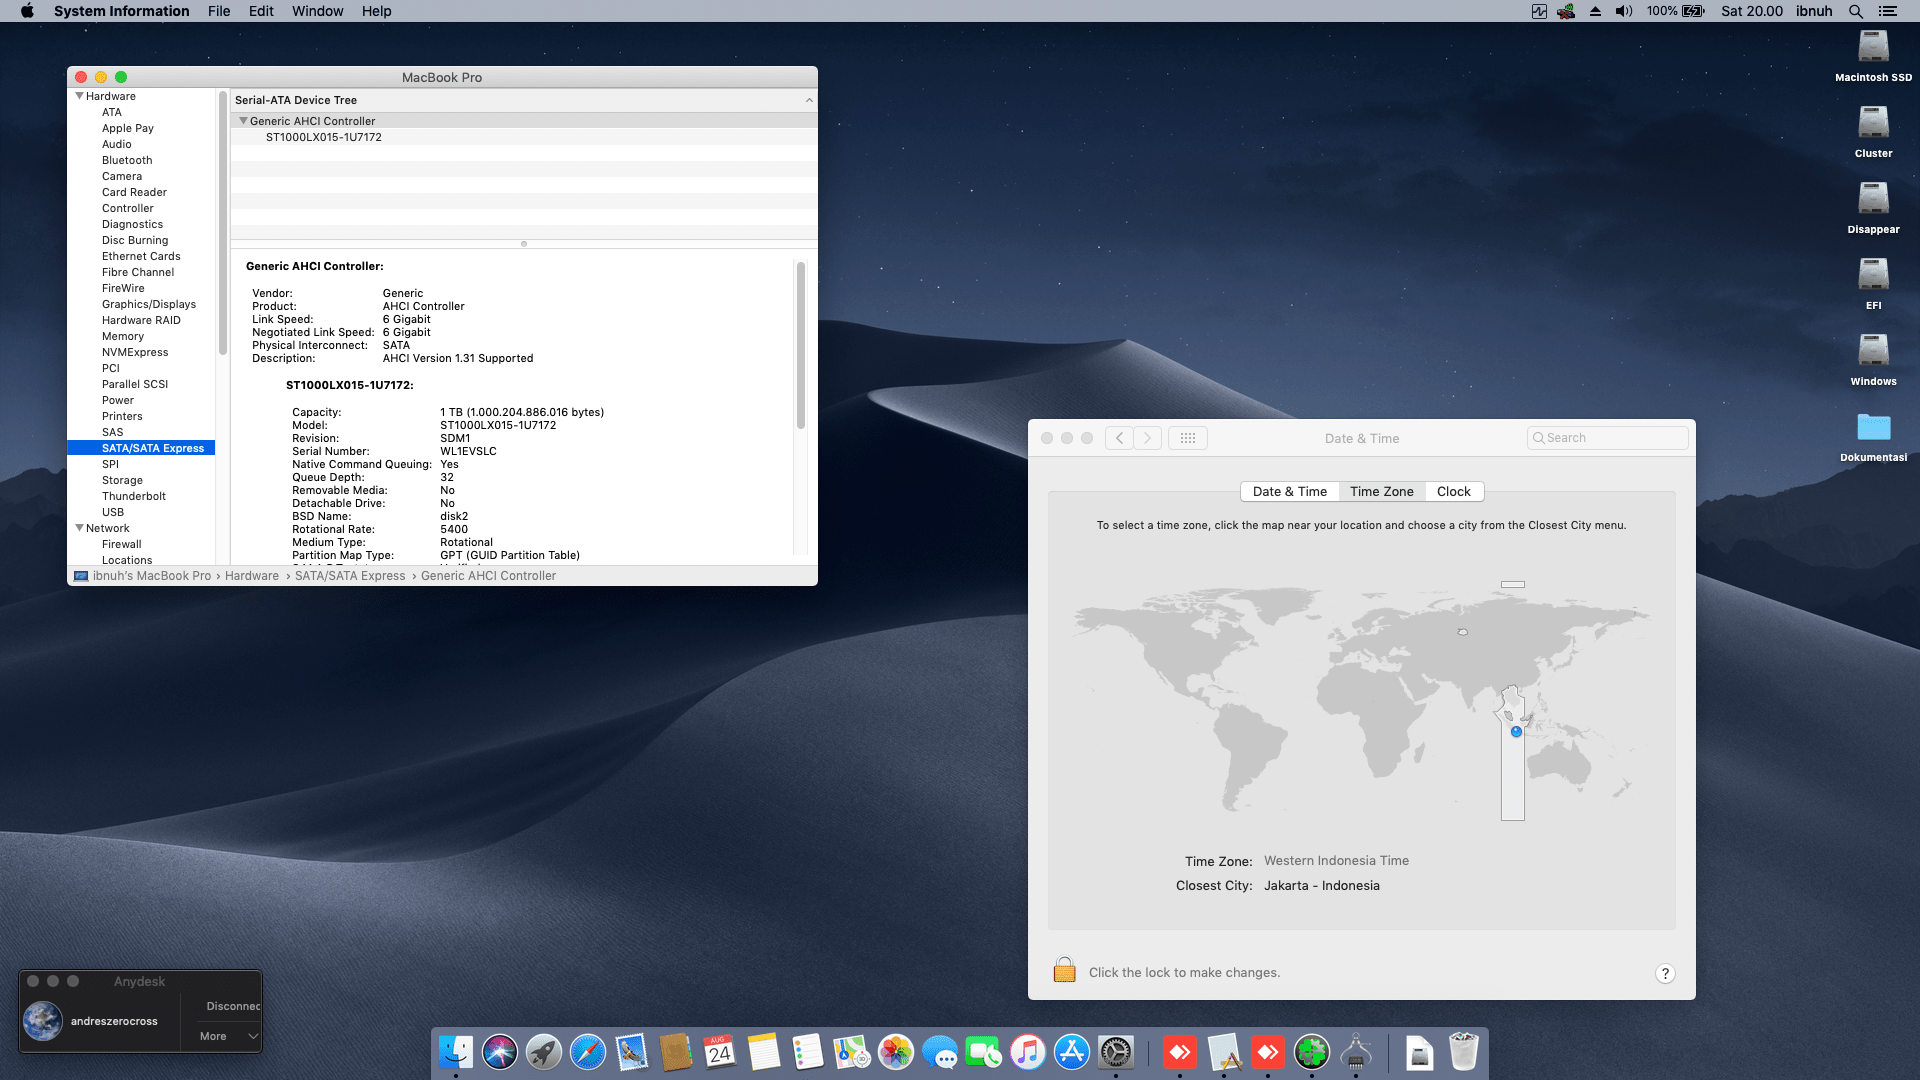Open the Help menu

(376, 11)
